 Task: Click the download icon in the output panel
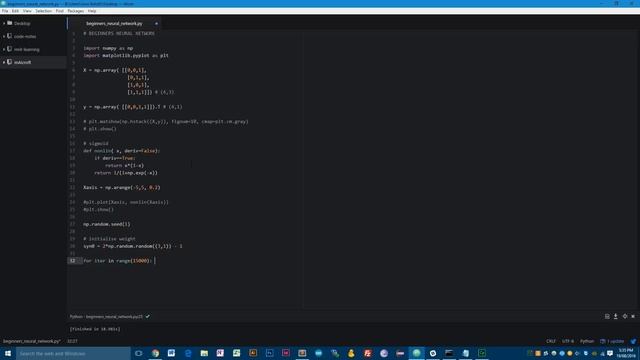click(616, 316)
